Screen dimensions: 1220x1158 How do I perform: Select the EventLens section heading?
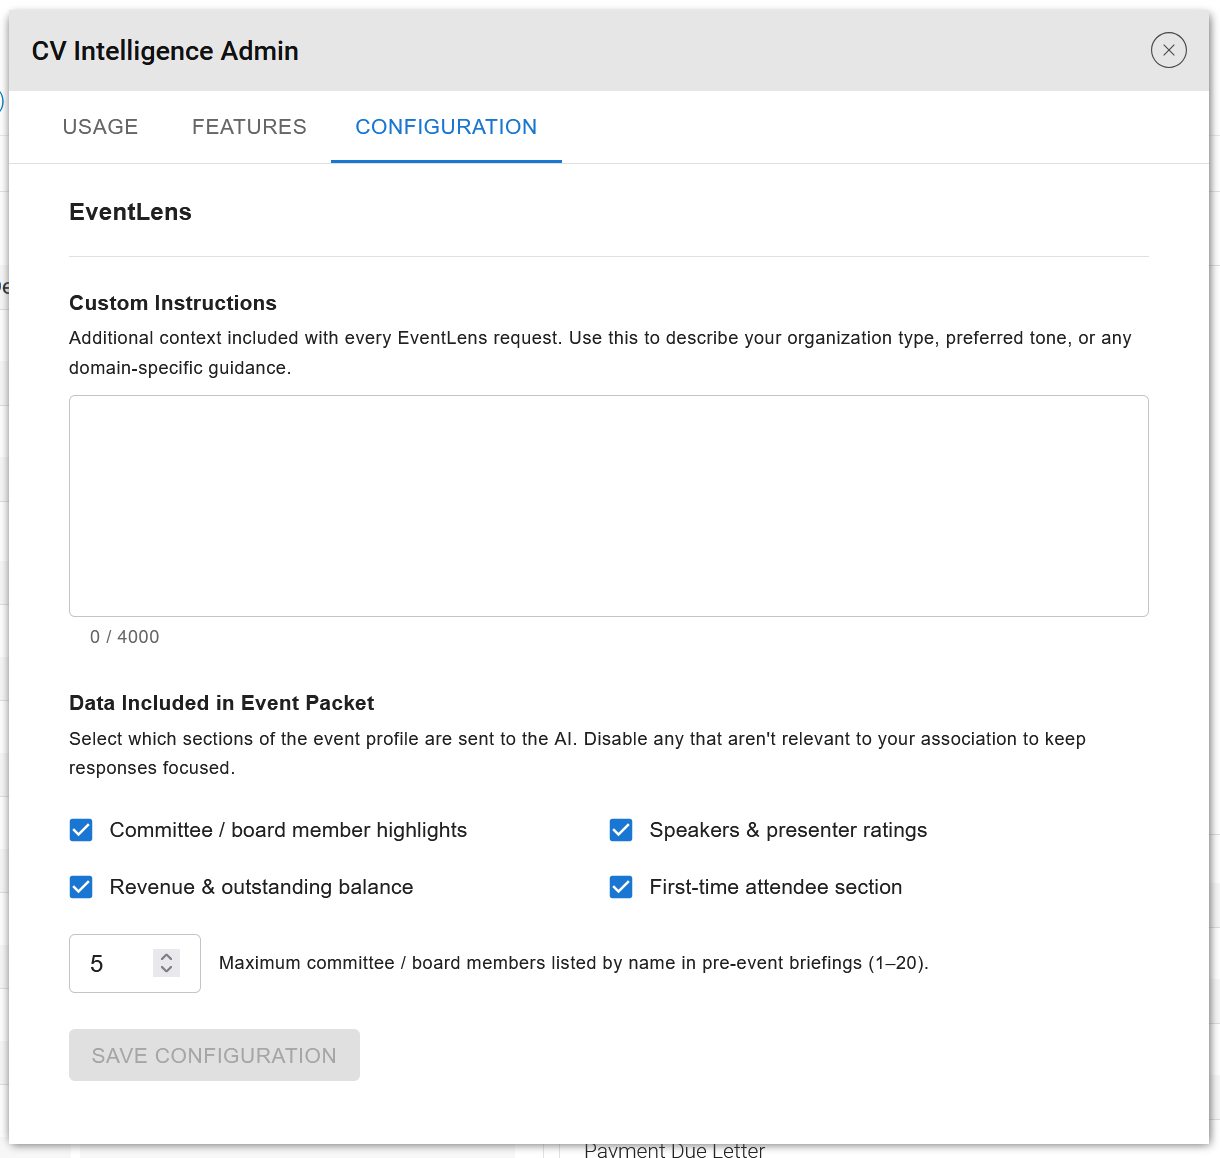click(130, 212)
